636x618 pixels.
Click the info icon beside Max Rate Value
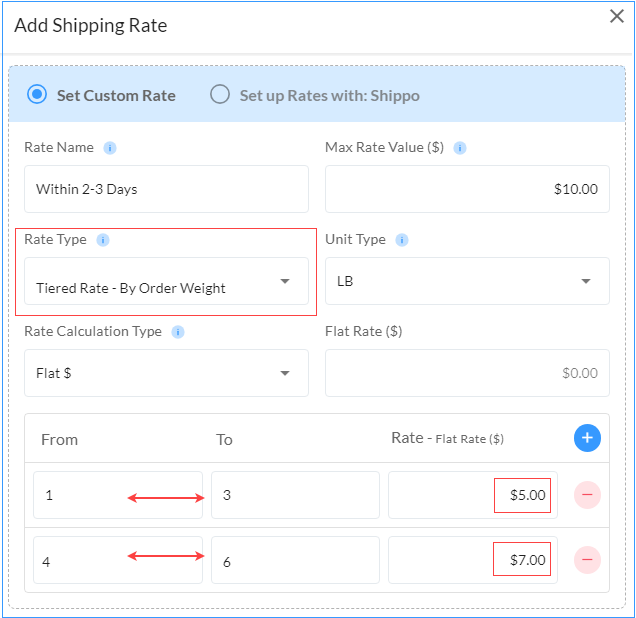pyautogui.click(x=460, y=148)
